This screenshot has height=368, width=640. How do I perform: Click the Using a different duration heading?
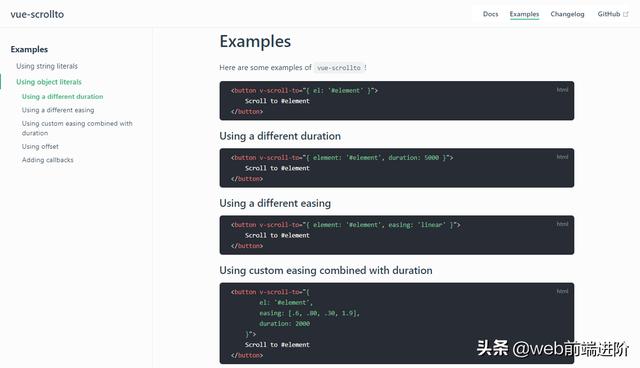tap(280, 136)
